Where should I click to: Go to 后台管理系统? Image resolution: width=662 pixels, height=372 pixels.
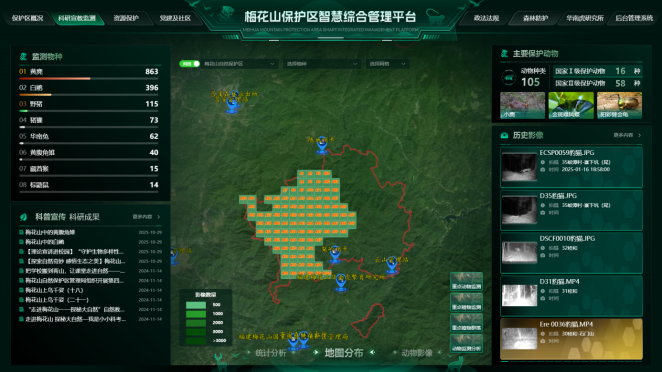(x=634, y=18)
